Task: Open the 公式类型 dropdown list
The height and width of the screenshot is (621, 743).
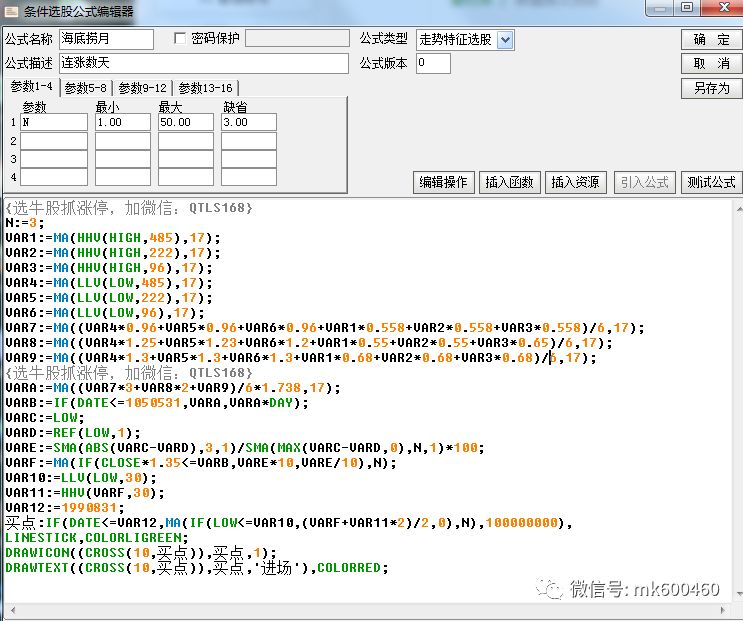Action: 505,39
